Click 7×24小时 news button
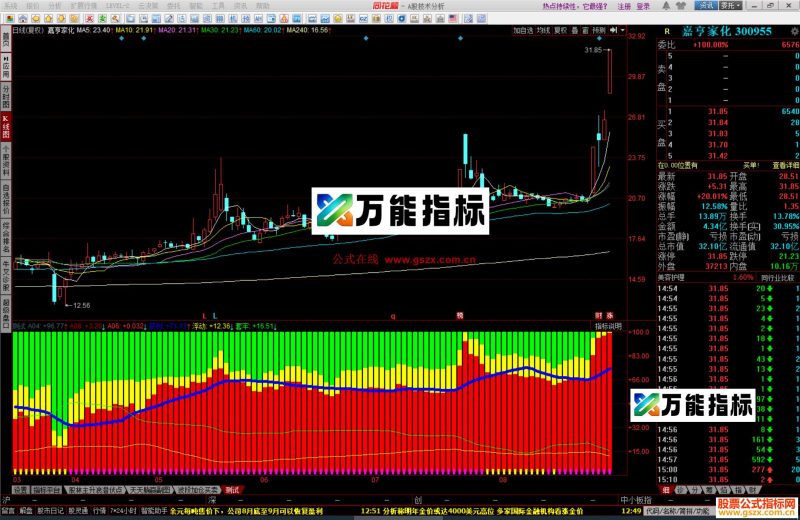 (123, 511)
